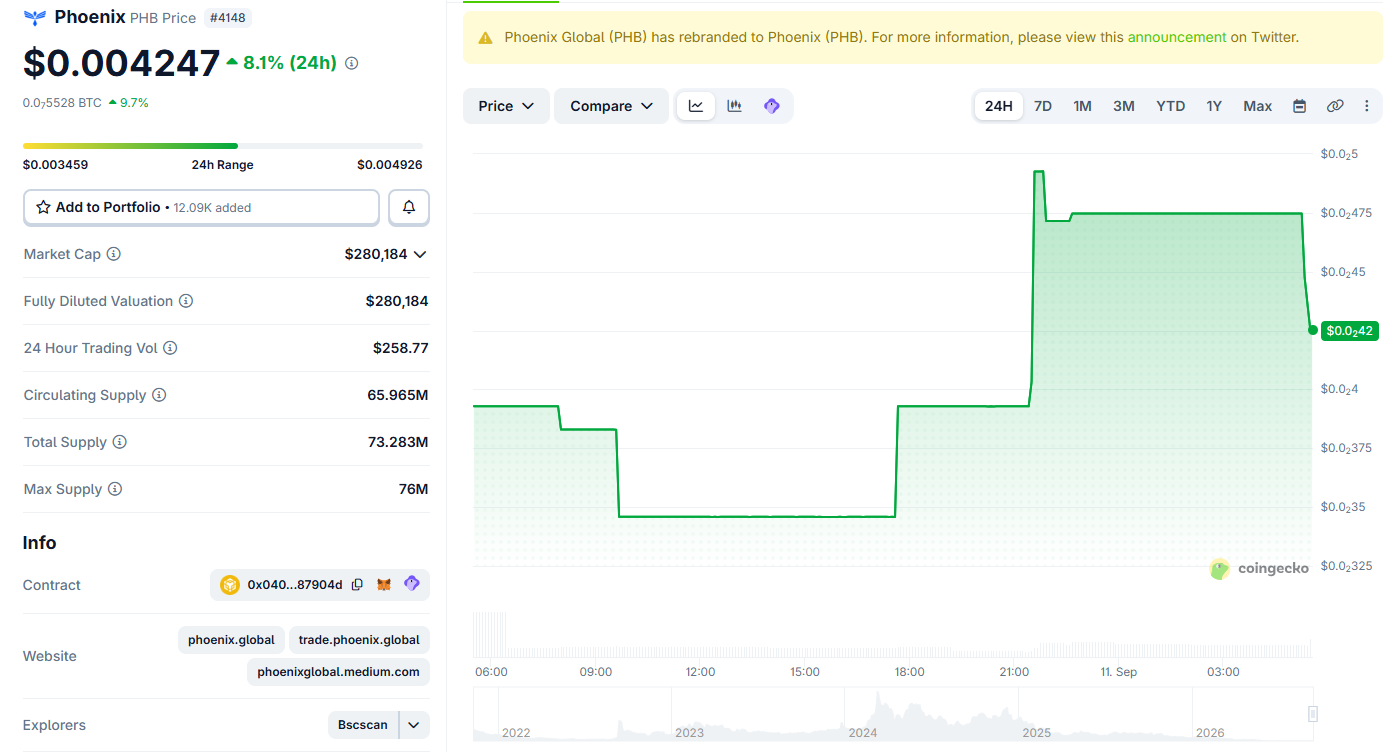Select the 3M time range tab

(x=1124, y=106)
